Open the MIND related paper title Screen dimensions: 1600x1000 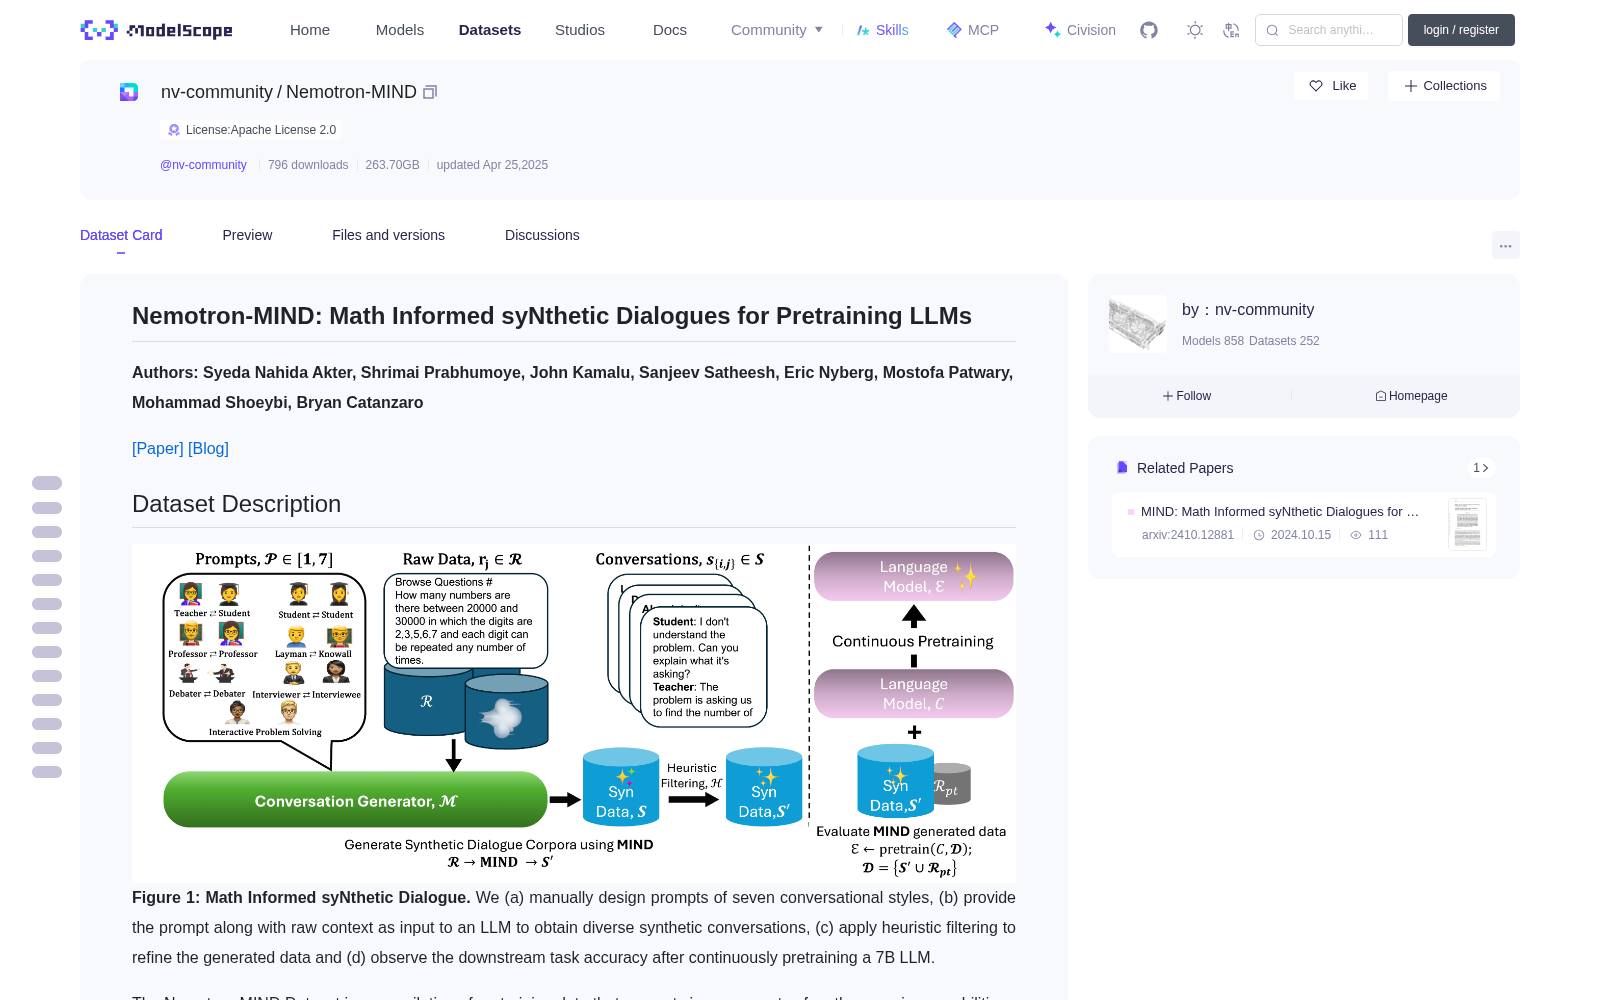pyautogui.click(x=1279, y=511)
